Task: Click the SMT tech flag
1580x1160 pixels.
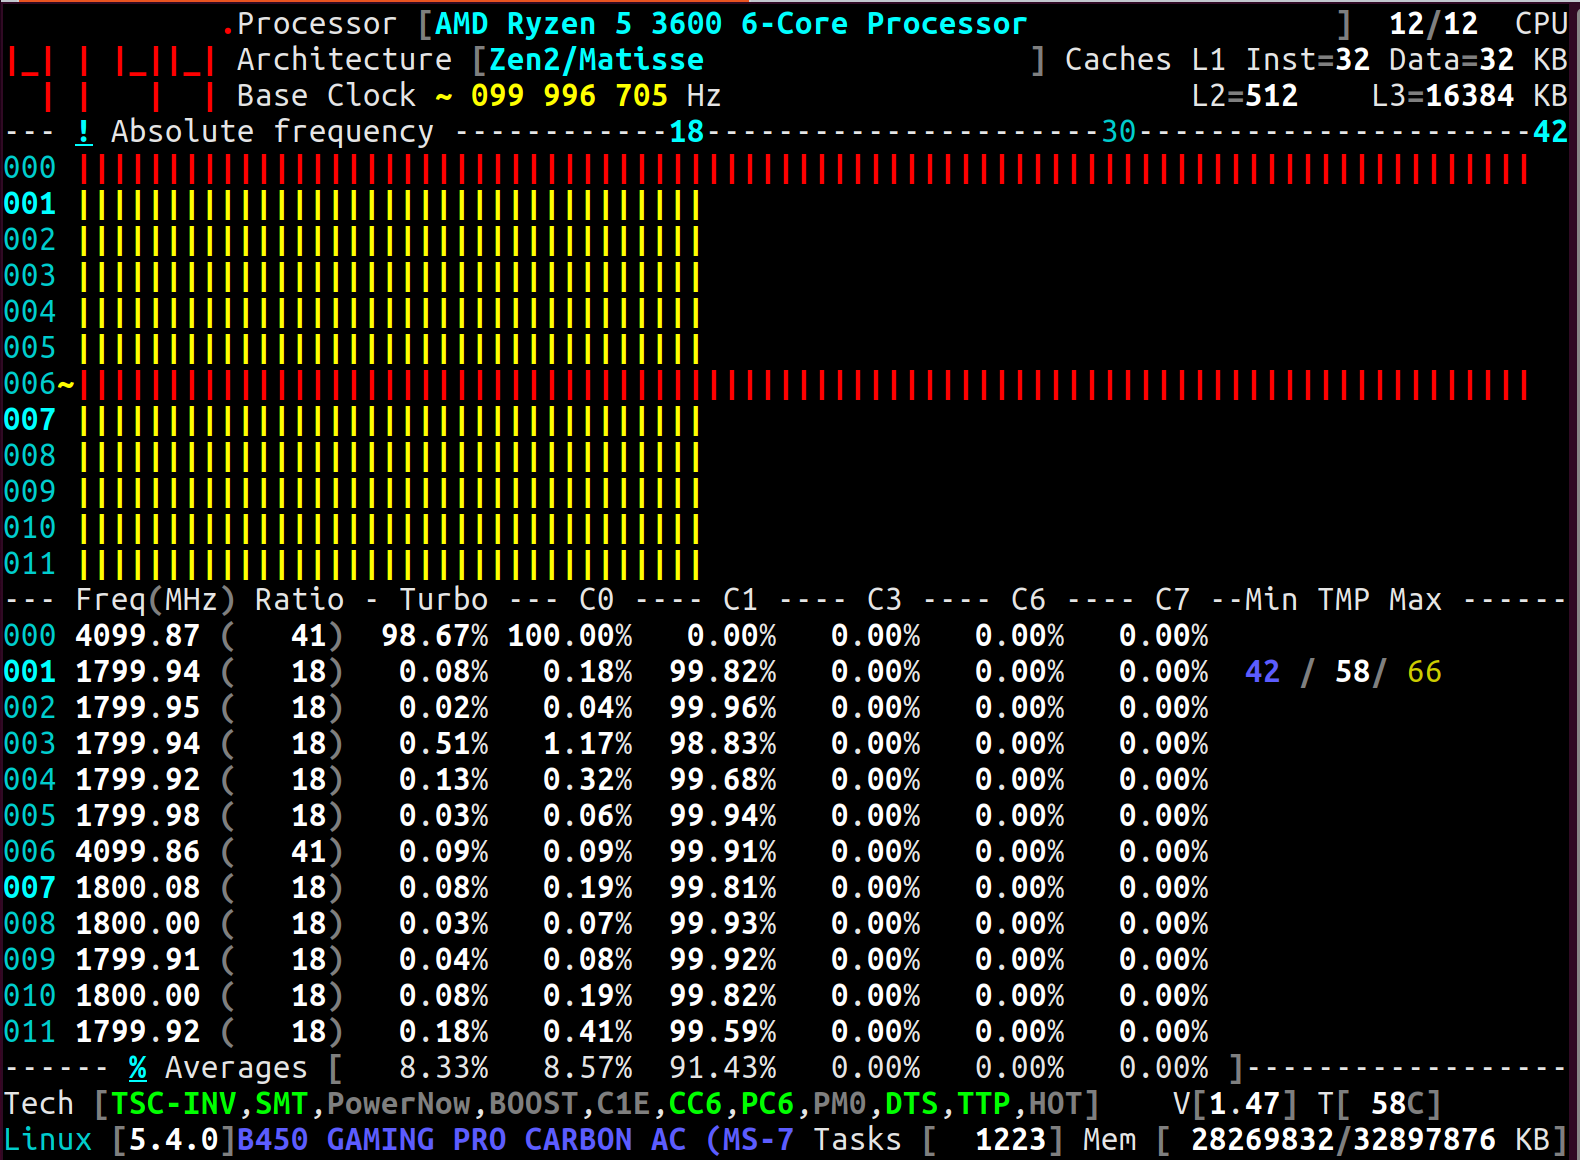Action: coord(281,1104)
